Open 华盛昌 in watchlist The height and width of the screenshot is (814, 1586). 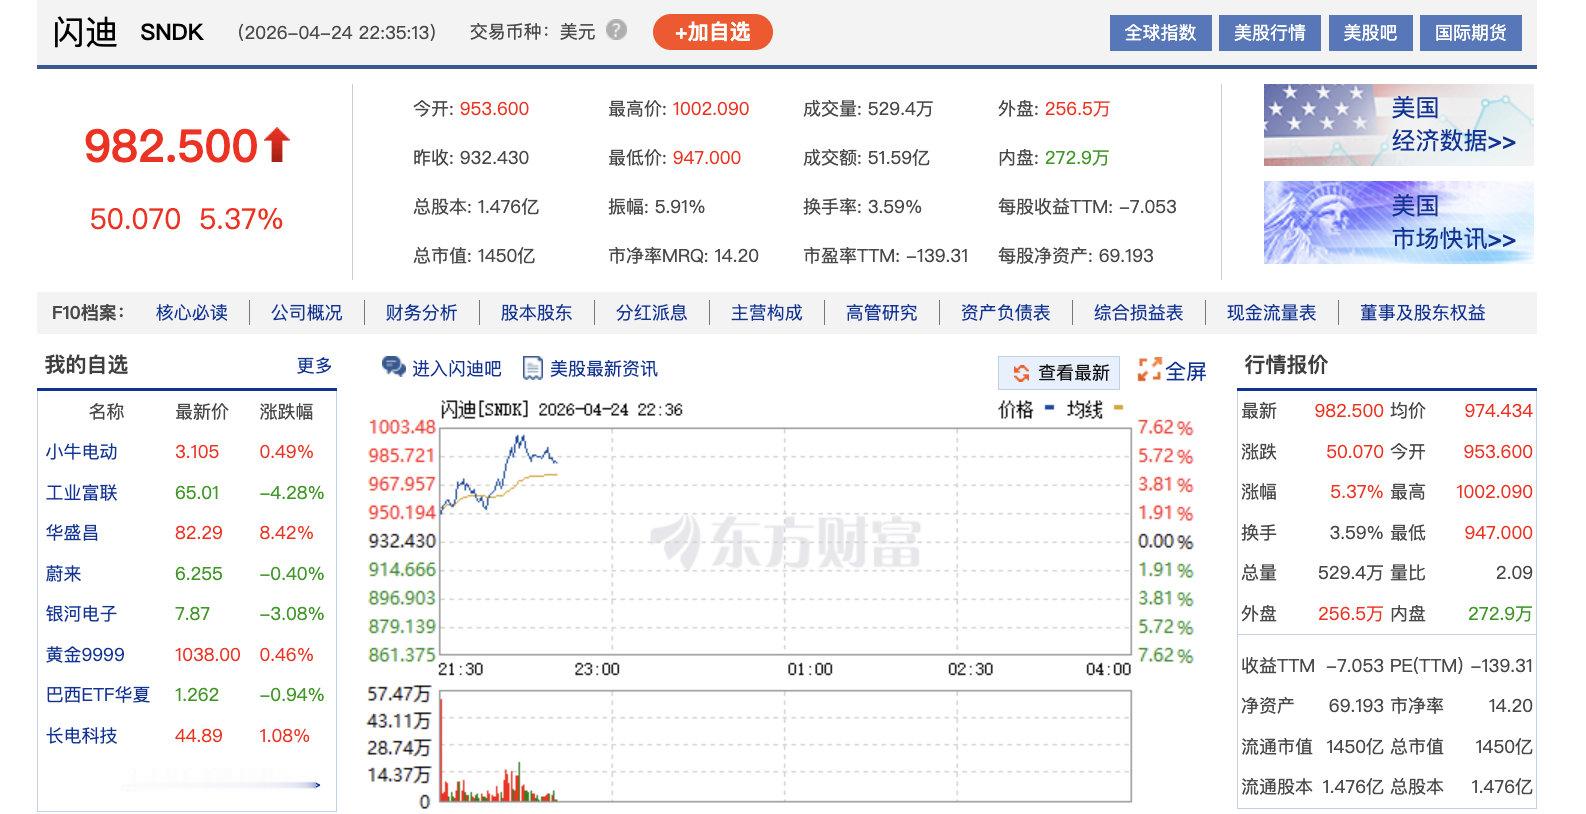(x=73, y=533)
